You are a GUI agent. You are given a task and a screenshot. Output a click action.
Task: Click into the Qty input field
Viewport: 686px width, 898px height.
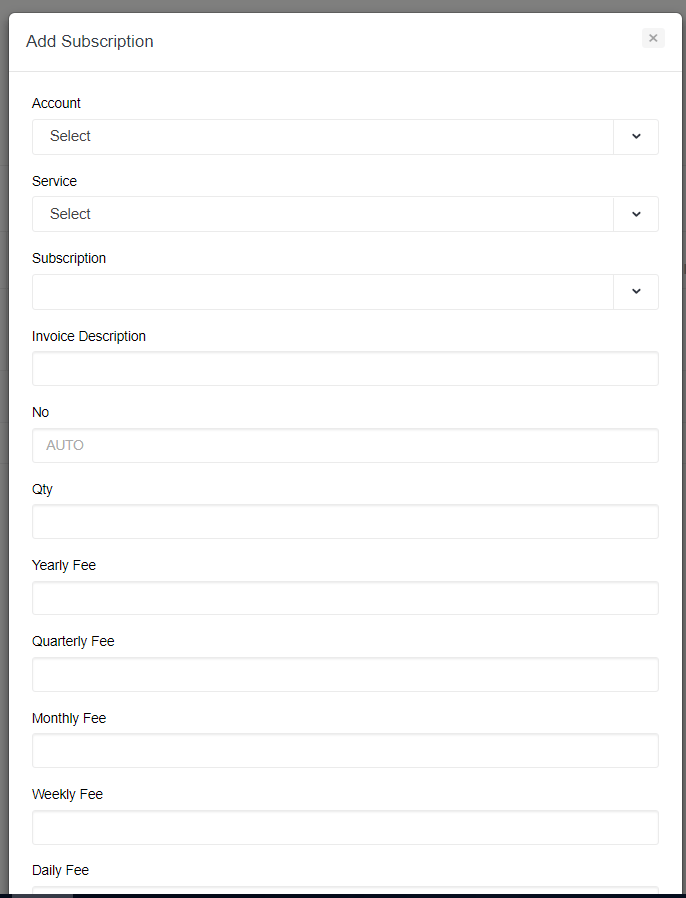click(x=345, y=521)
